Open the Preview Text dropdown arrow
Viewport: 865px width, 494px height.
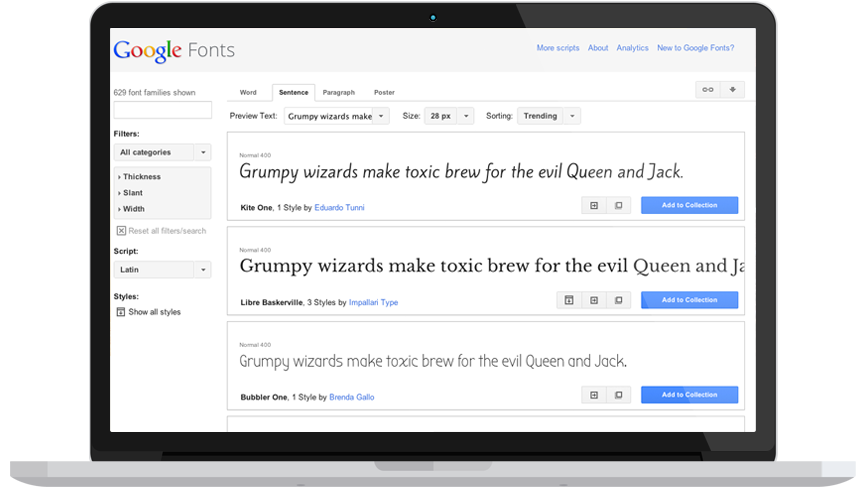381,116
